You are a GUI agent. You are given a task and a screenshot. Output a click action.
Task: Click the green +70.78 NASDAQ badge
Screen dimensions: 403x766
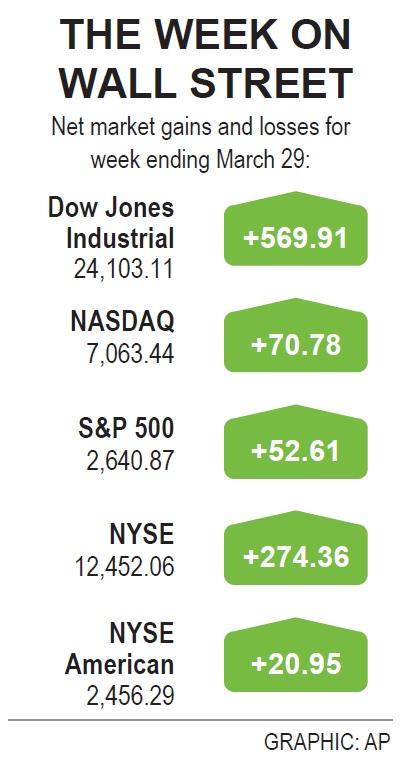(x=296, y=335)
